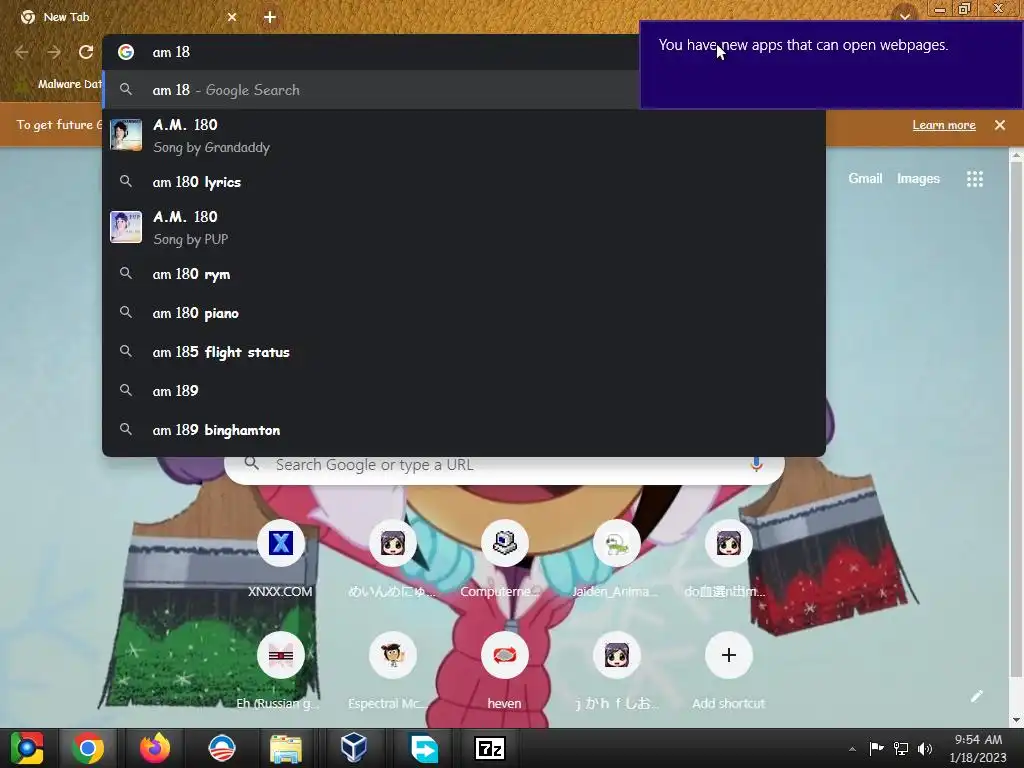1024x768 pixels.
Task: Click the 'new apps can open webpages' notification
Action: pyautogui.click(x=831, y=65)
